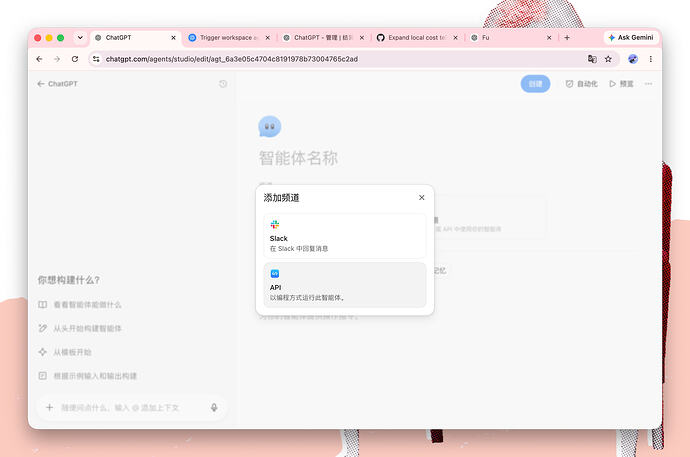Open the 预览 play button
The height and width of the screenshot is (457, 690).
click(621, 84)
